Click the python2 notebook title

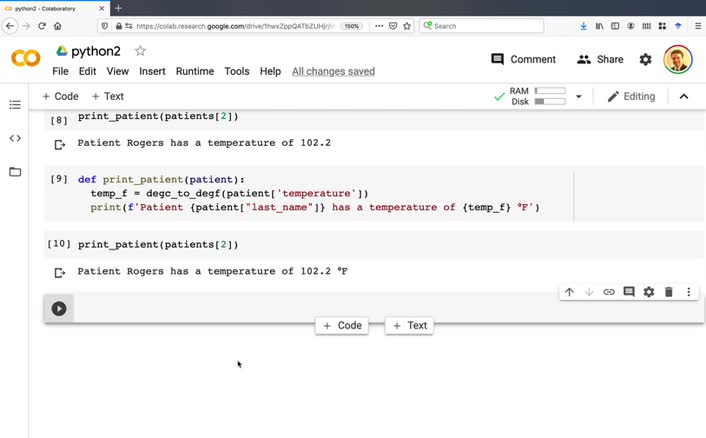(96, 51)
